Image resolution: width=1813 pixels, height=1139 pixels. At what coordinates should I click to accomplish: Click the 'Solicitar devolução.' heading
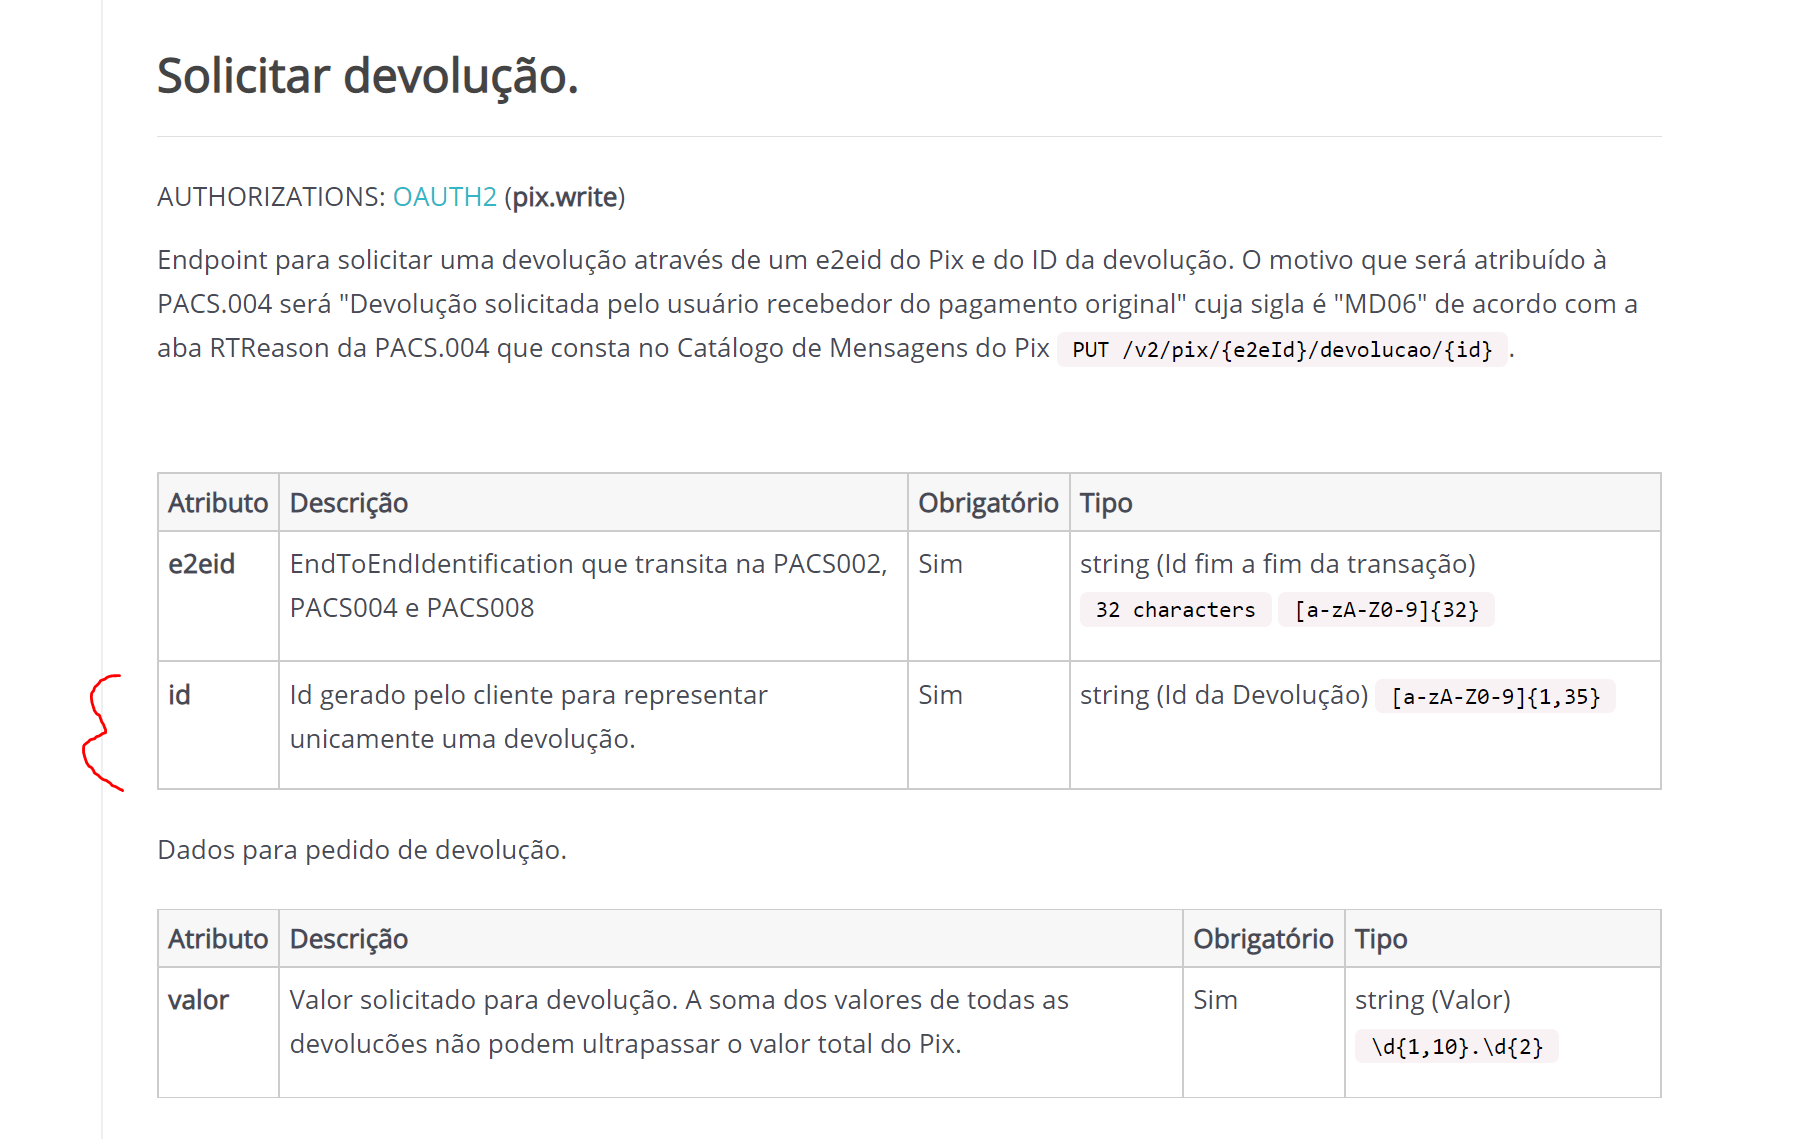click(368, 77)
